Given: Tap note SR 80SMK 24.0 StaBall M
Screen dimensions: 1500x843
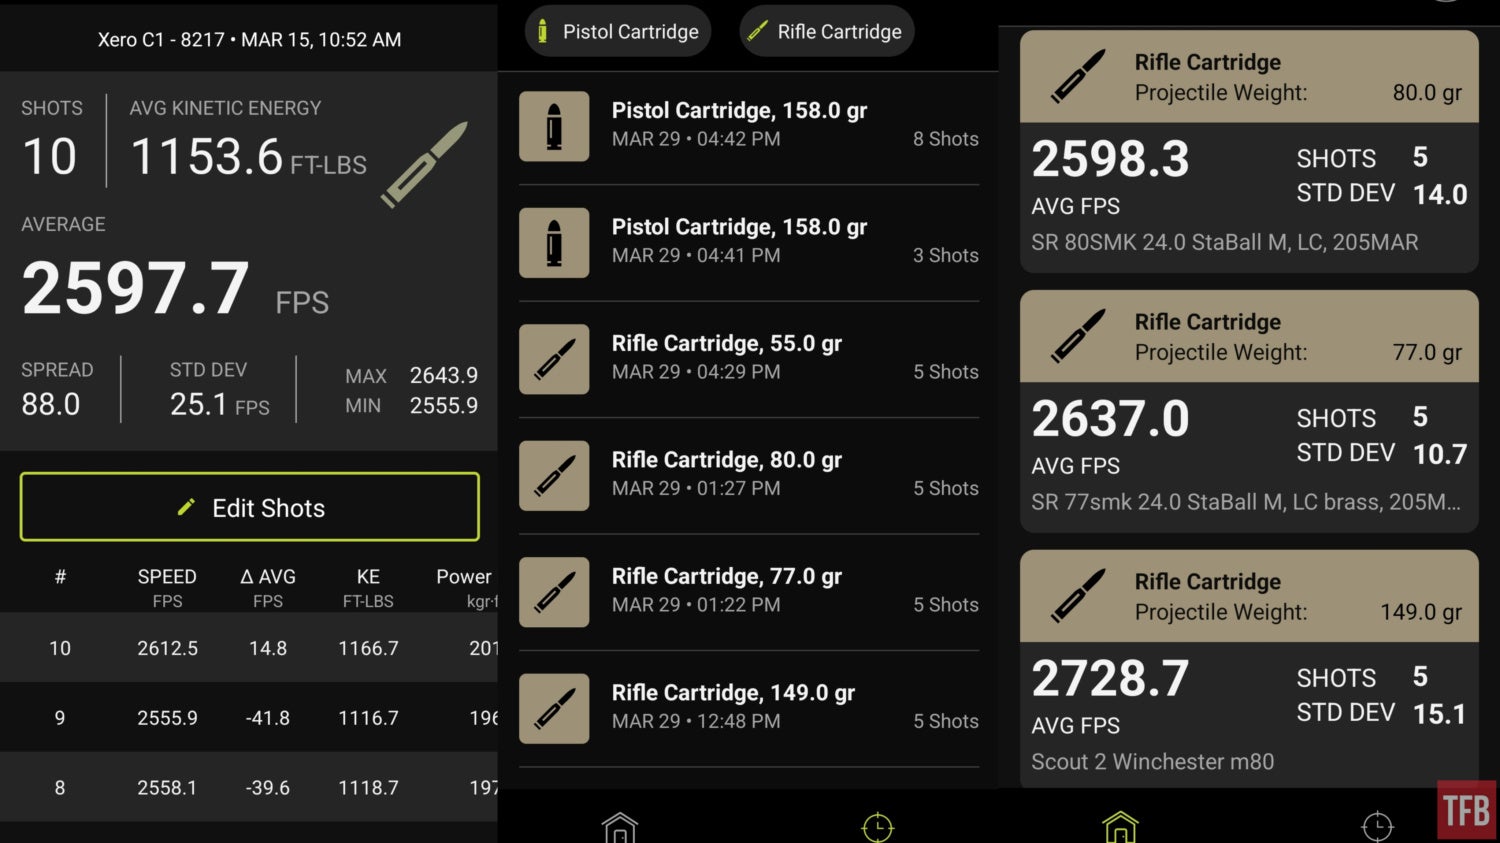Looking at the screenshot, I should 1225,242.
